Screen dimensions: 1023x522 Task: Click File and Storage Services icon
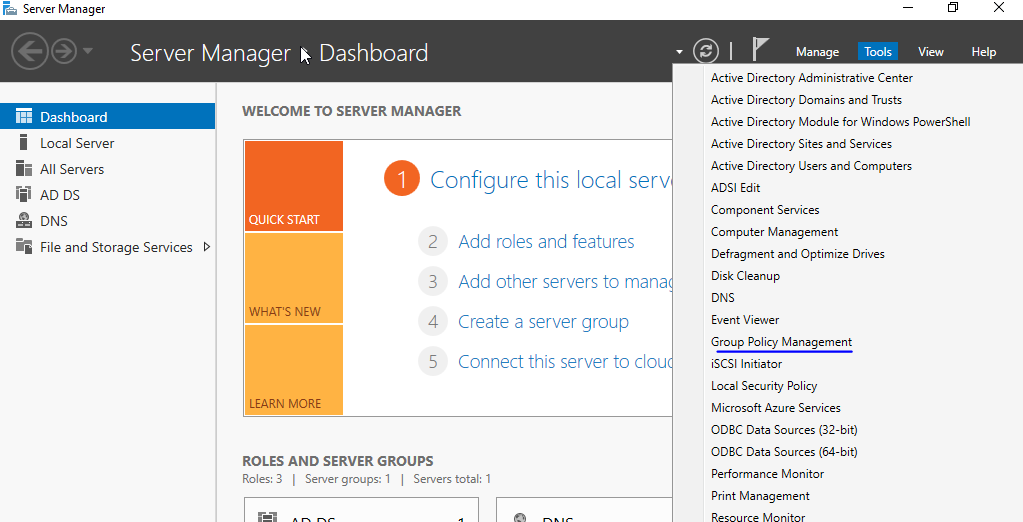24,247
